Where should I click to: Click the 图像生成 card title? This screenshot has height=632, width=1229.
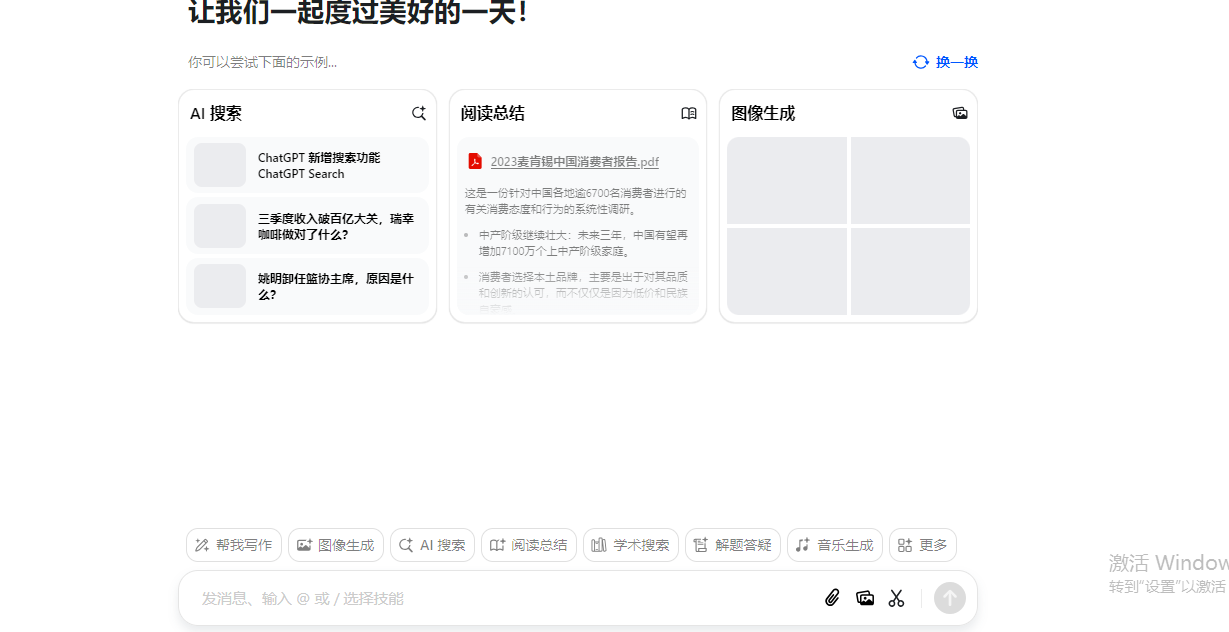pos(763,114)
